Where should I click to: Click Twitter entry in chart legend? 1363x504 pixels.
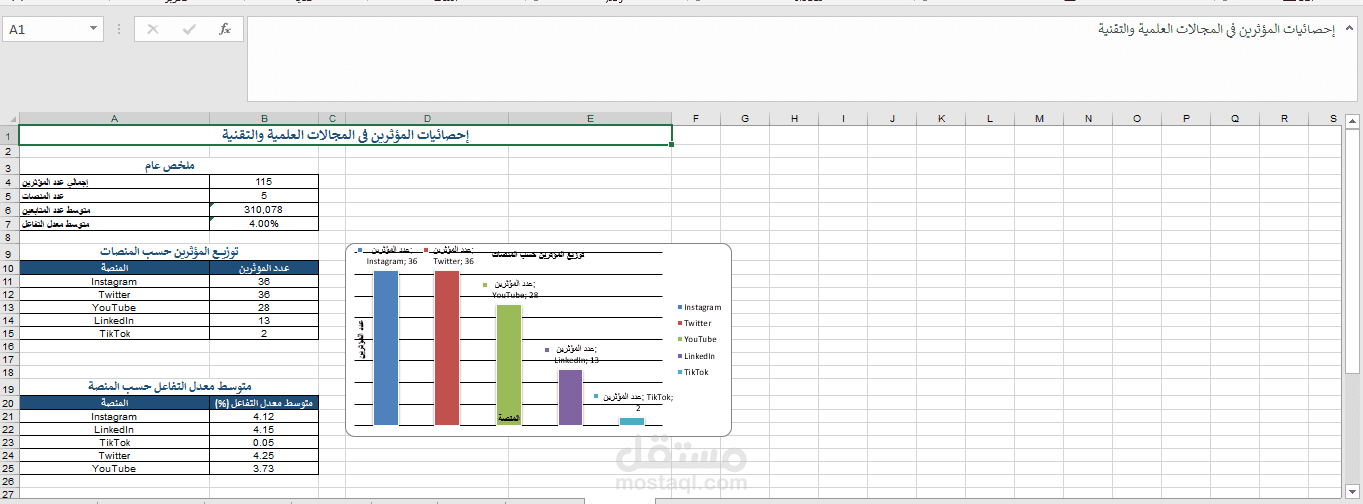click(695, 323)
